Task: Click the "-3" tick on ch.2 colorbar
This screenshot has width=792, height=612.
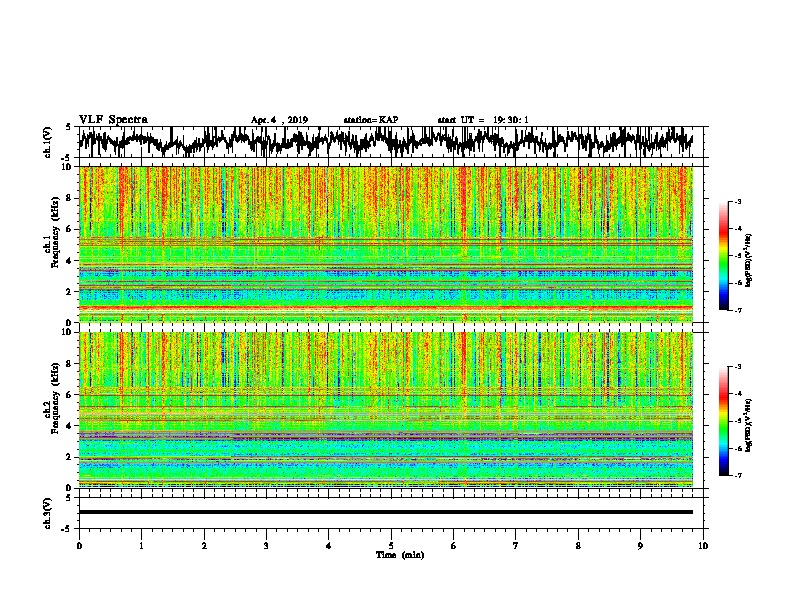Action: (737, 367)
